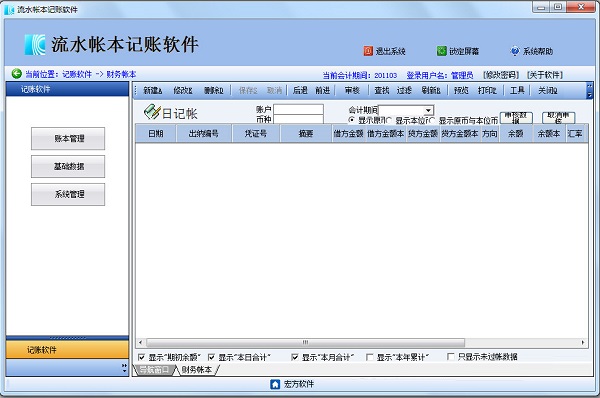
Task: Click the 凭证号 column header
Action: (x=256, y=134)
